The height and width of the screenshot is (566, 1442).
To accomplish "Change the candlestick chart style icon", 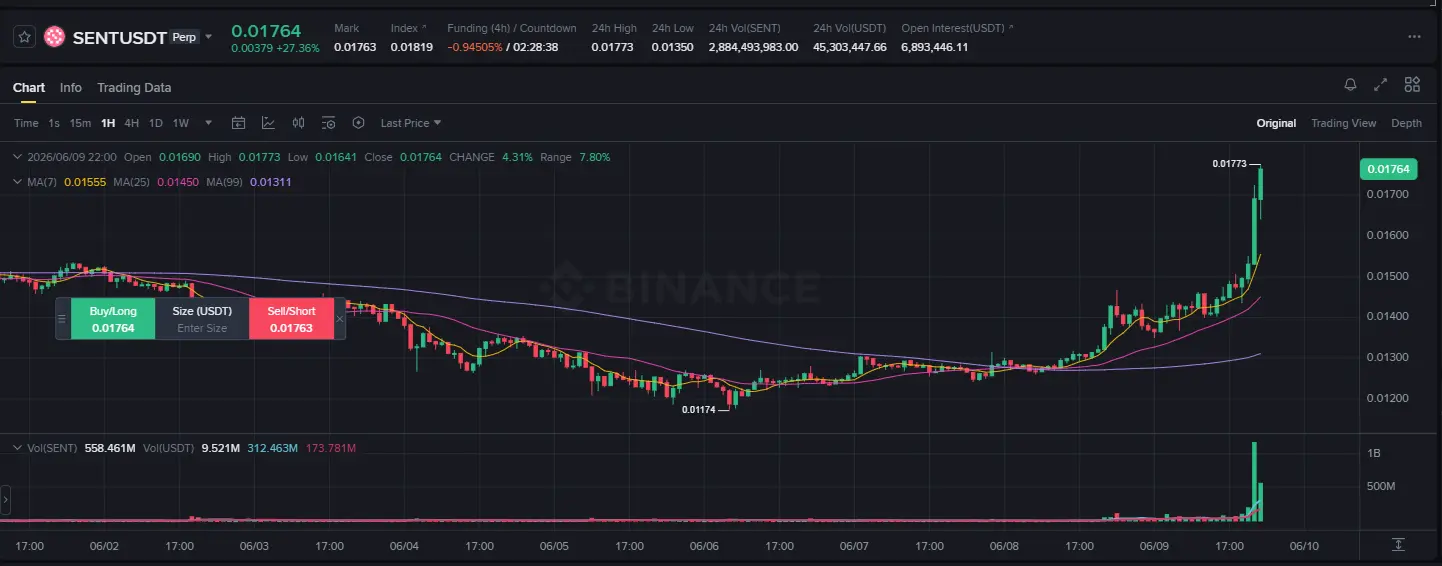I will click(298, 123).
